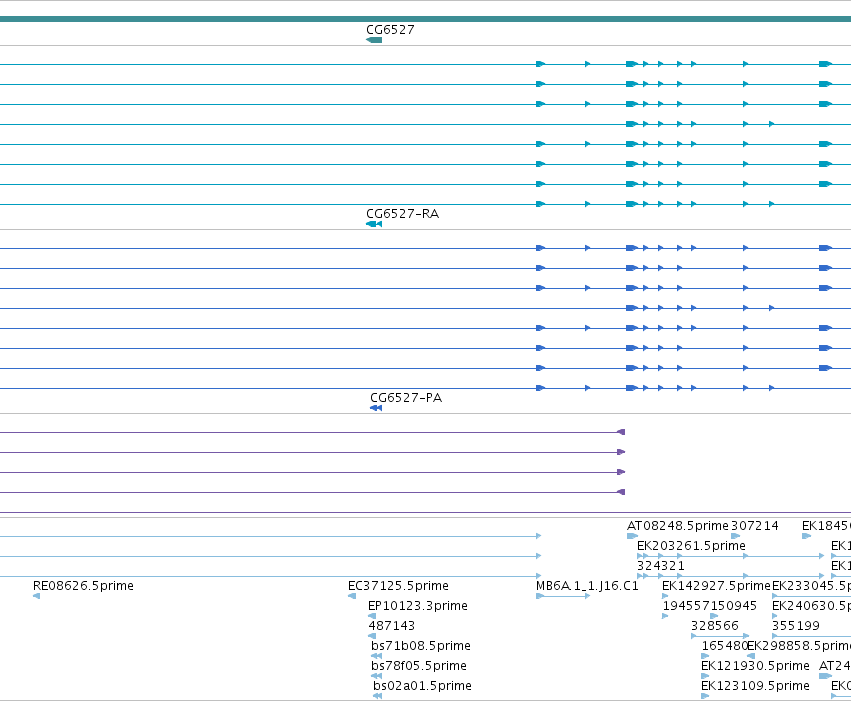Viewport: 851px width, 701px height.
Task: Click the AT08248.5prime label
Action: point(678,526)
